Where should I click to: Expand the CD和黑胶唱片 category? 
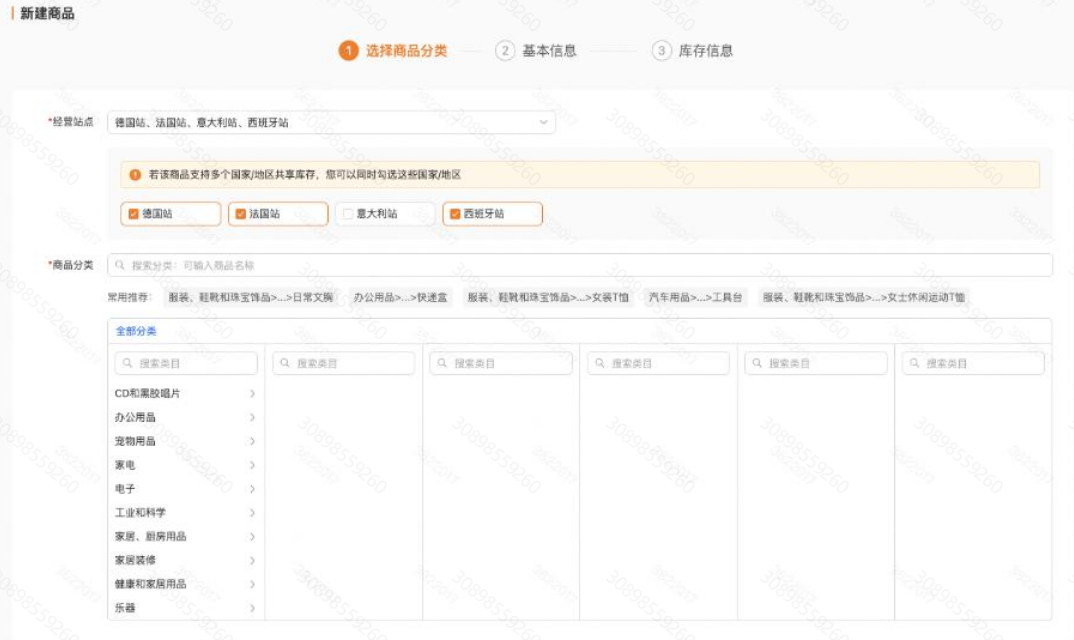(252, 394)
